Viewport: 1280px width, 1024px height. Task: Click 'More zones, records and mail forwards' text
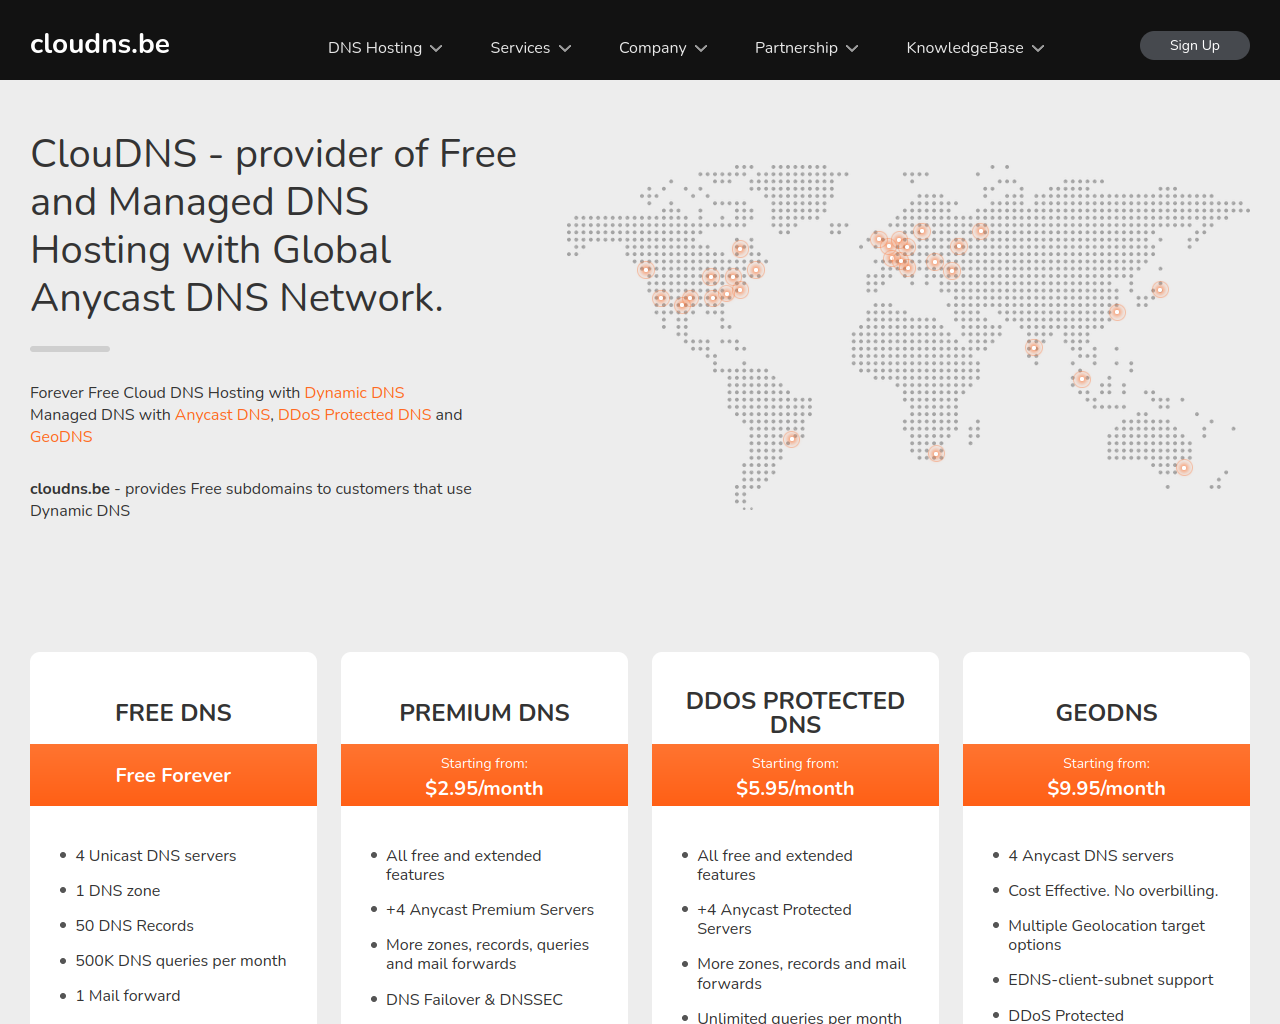(801, 974)
